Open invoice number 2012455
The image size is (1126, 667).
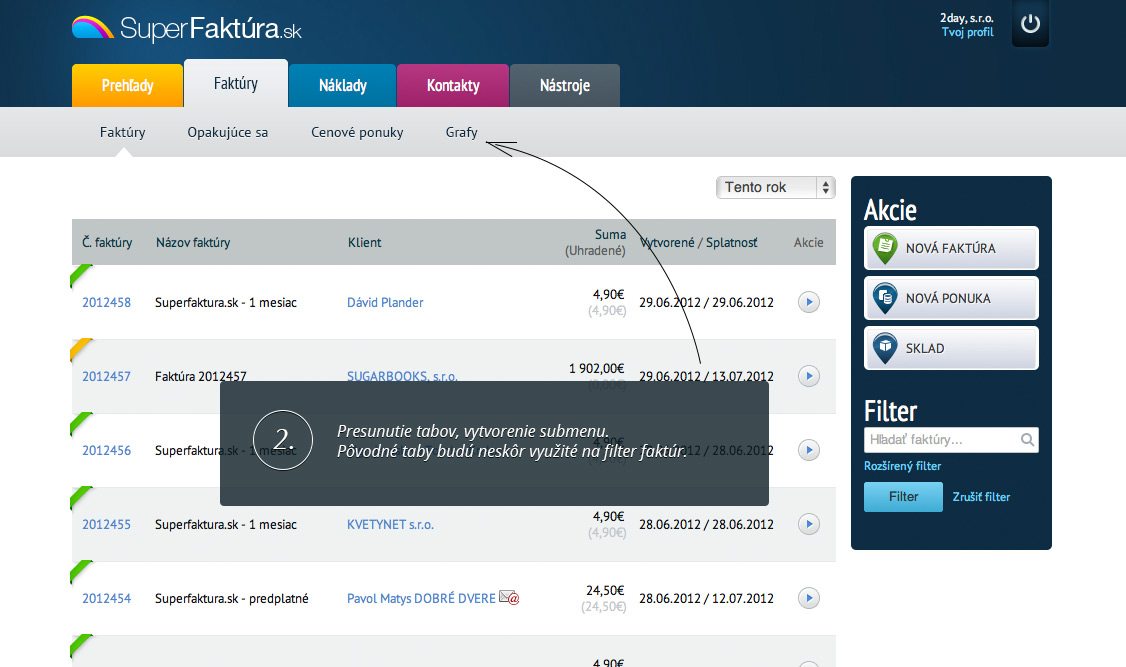coord(106,524)
